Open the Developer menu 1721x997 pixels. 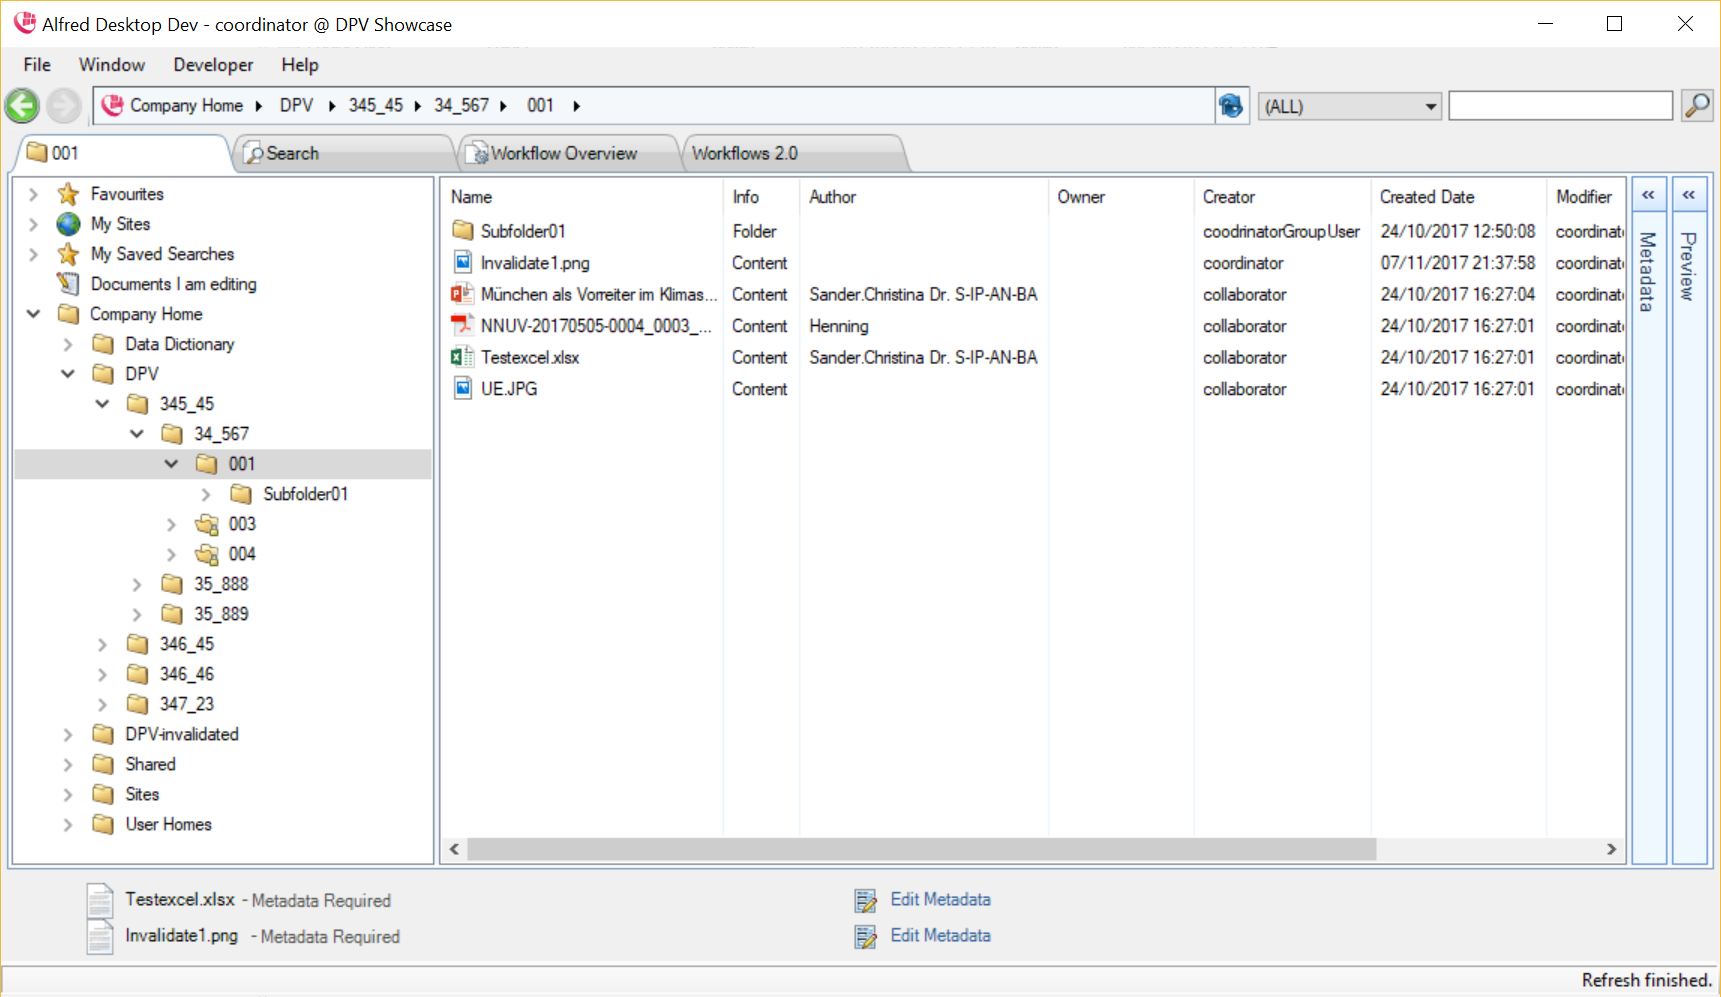pos(213,65)
